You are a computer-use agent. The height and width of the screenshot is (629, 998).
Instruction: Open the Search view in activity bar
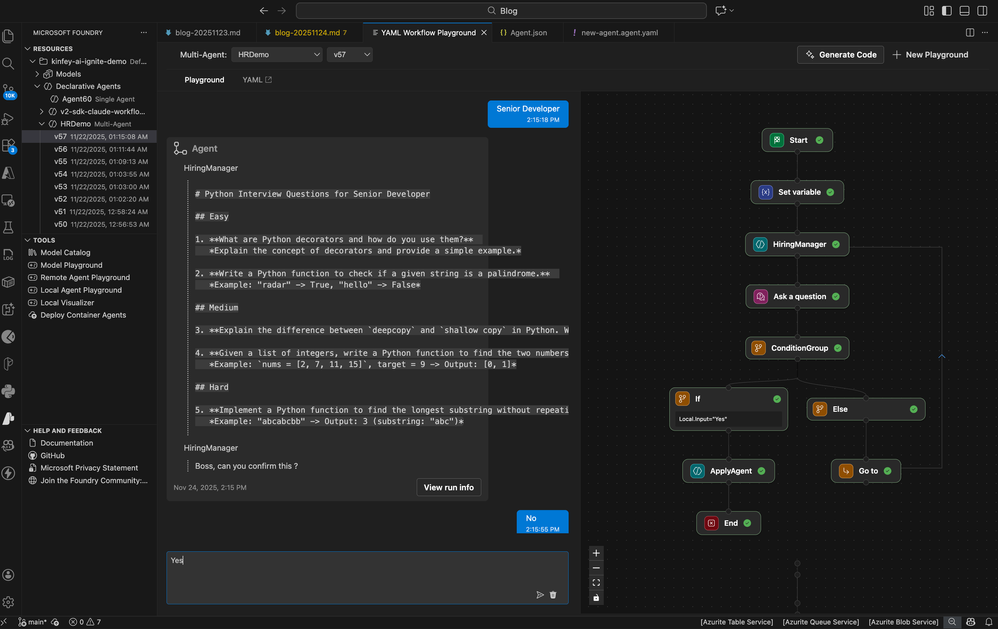[x=8, y=64]
